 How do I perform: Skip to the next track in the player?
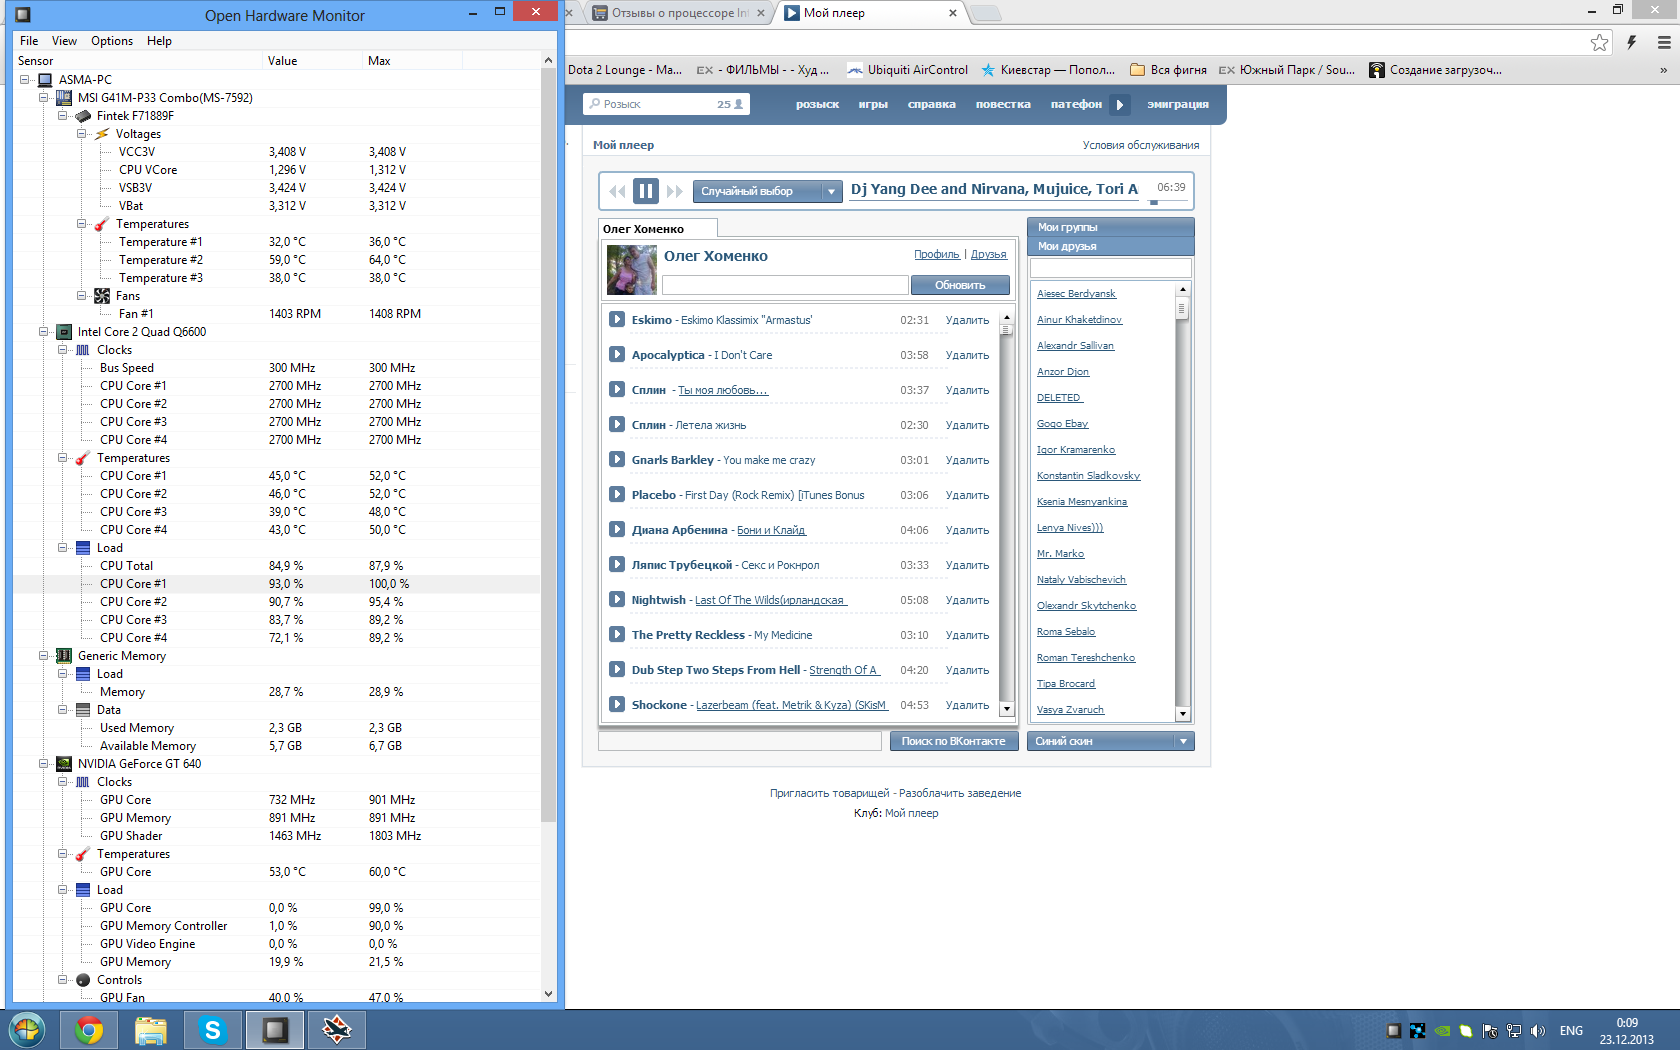[675, 191]
